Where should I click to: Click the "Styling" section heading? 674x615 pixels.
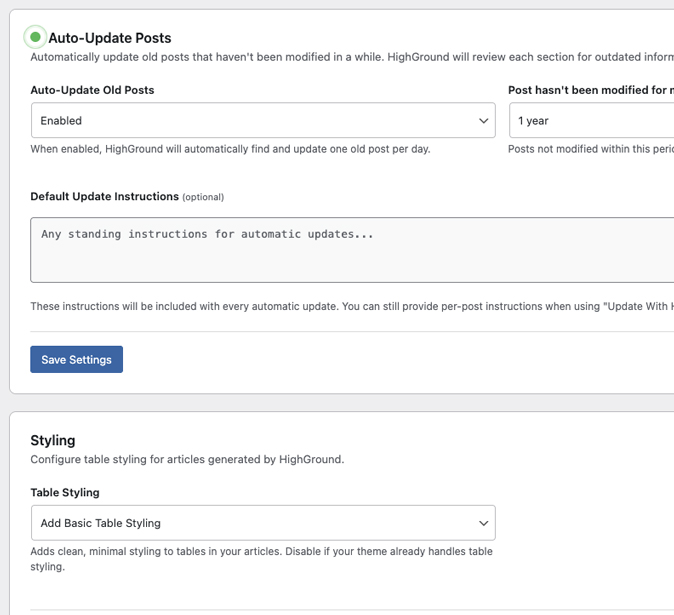point(53,440)
